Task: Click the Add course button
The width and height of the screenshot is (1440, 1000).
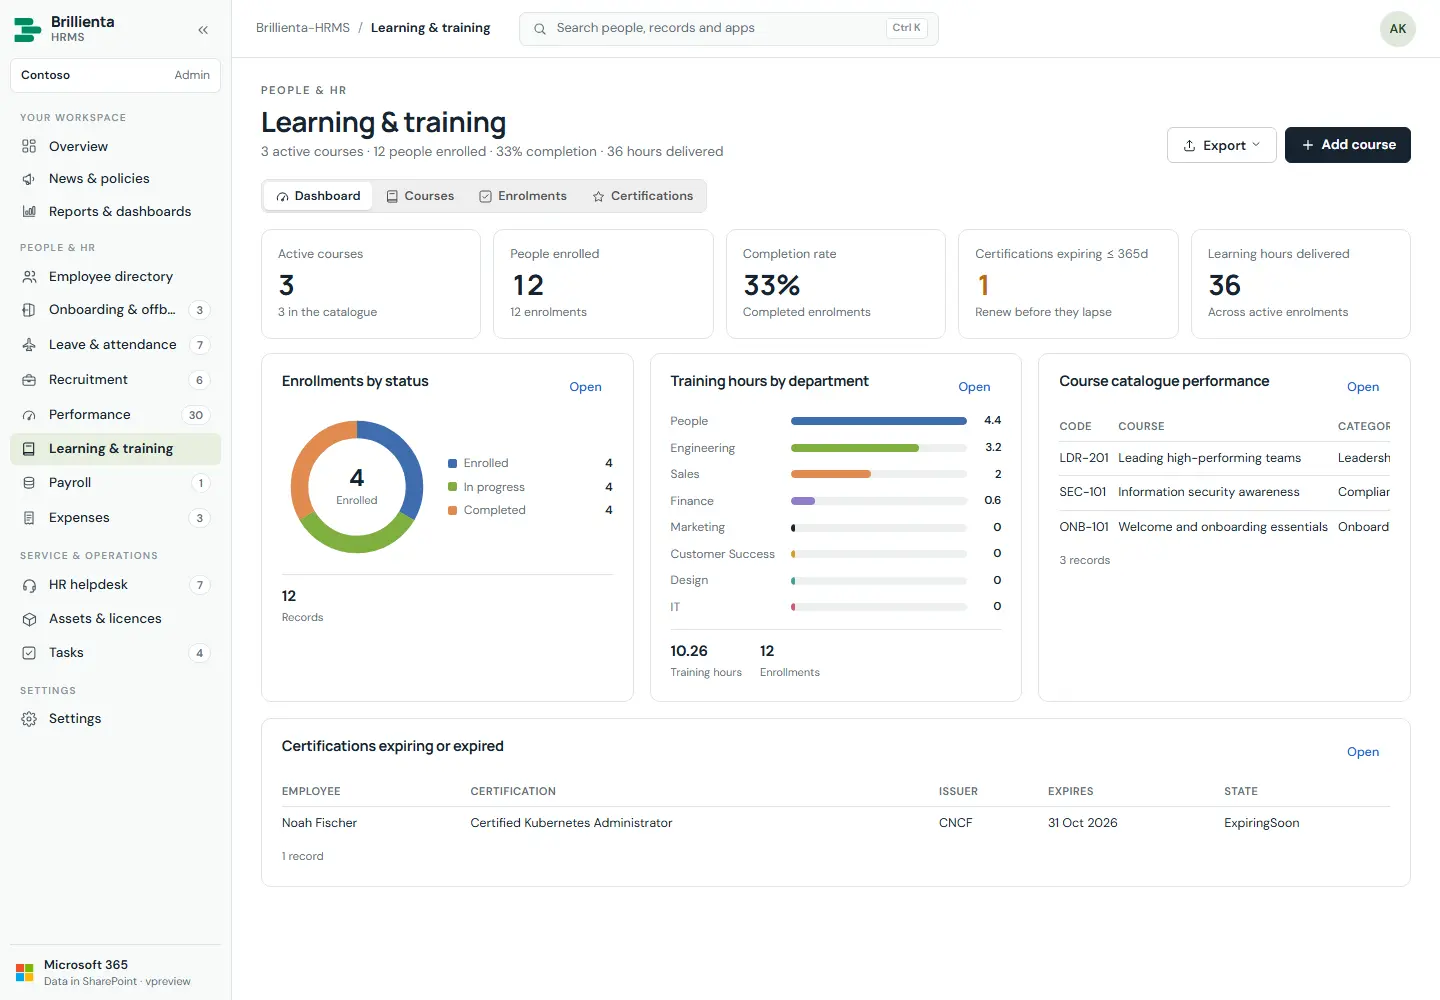Action: click(1348, 145)
